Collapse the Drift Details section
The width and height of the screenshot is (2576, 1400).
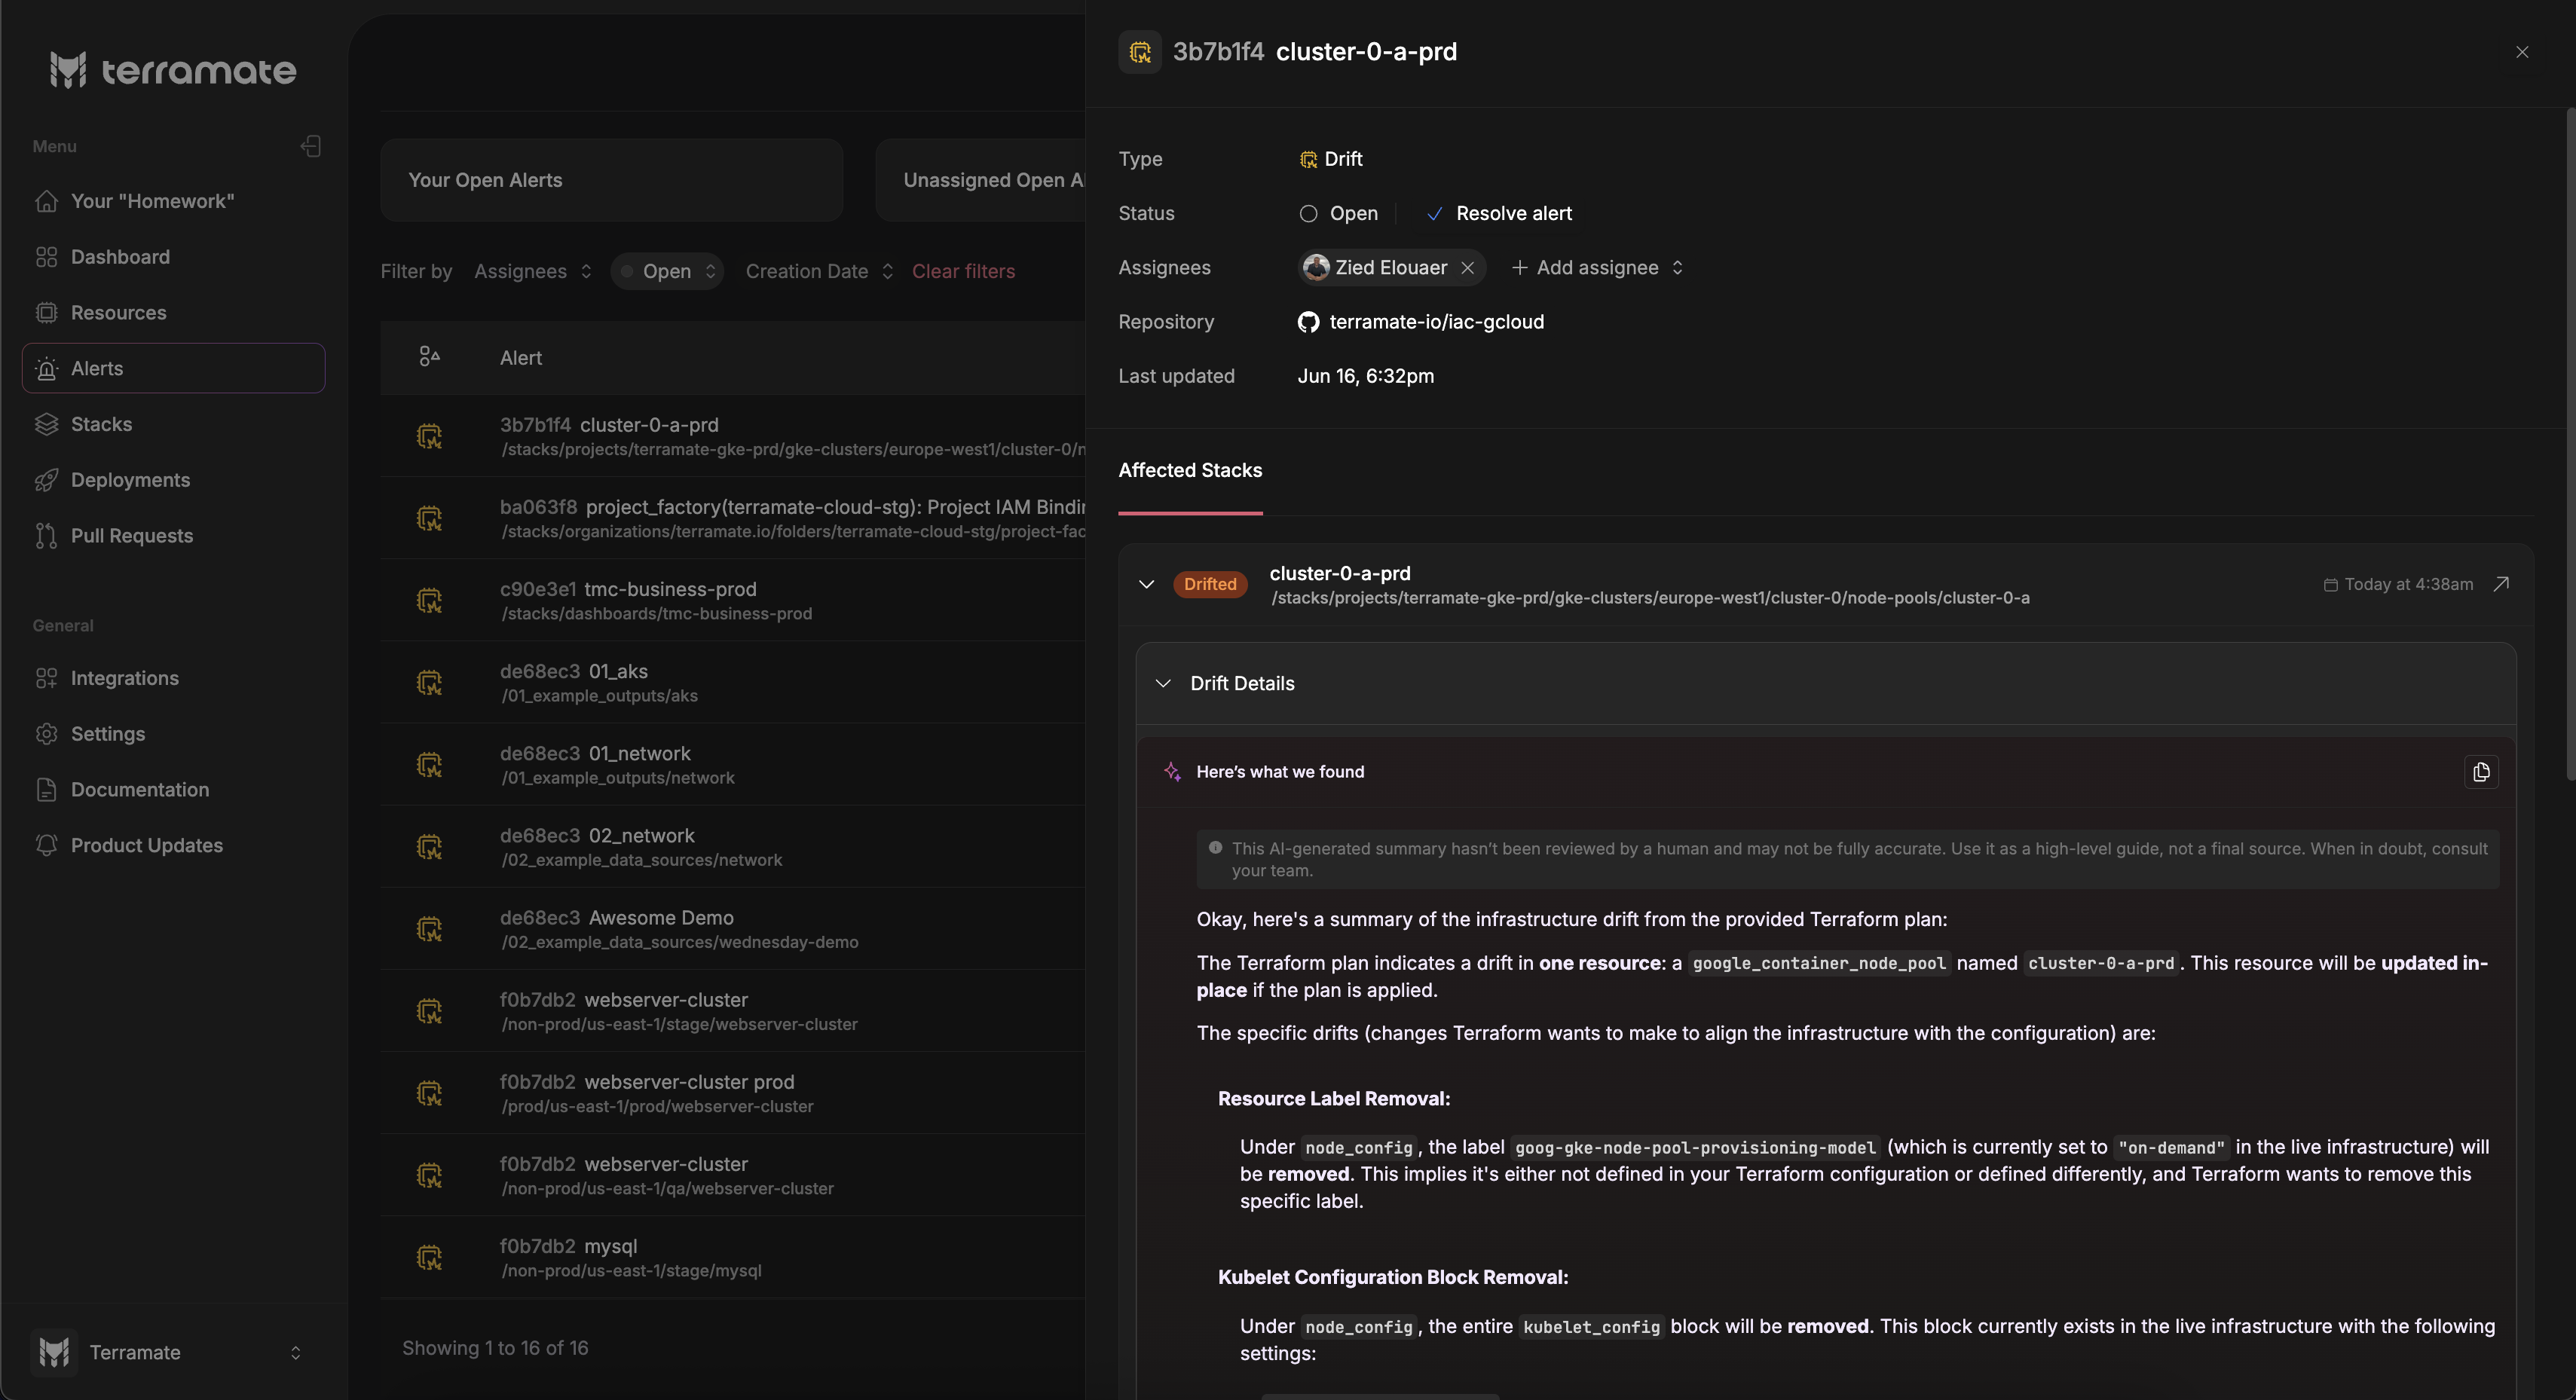(x=1163, y=683)
